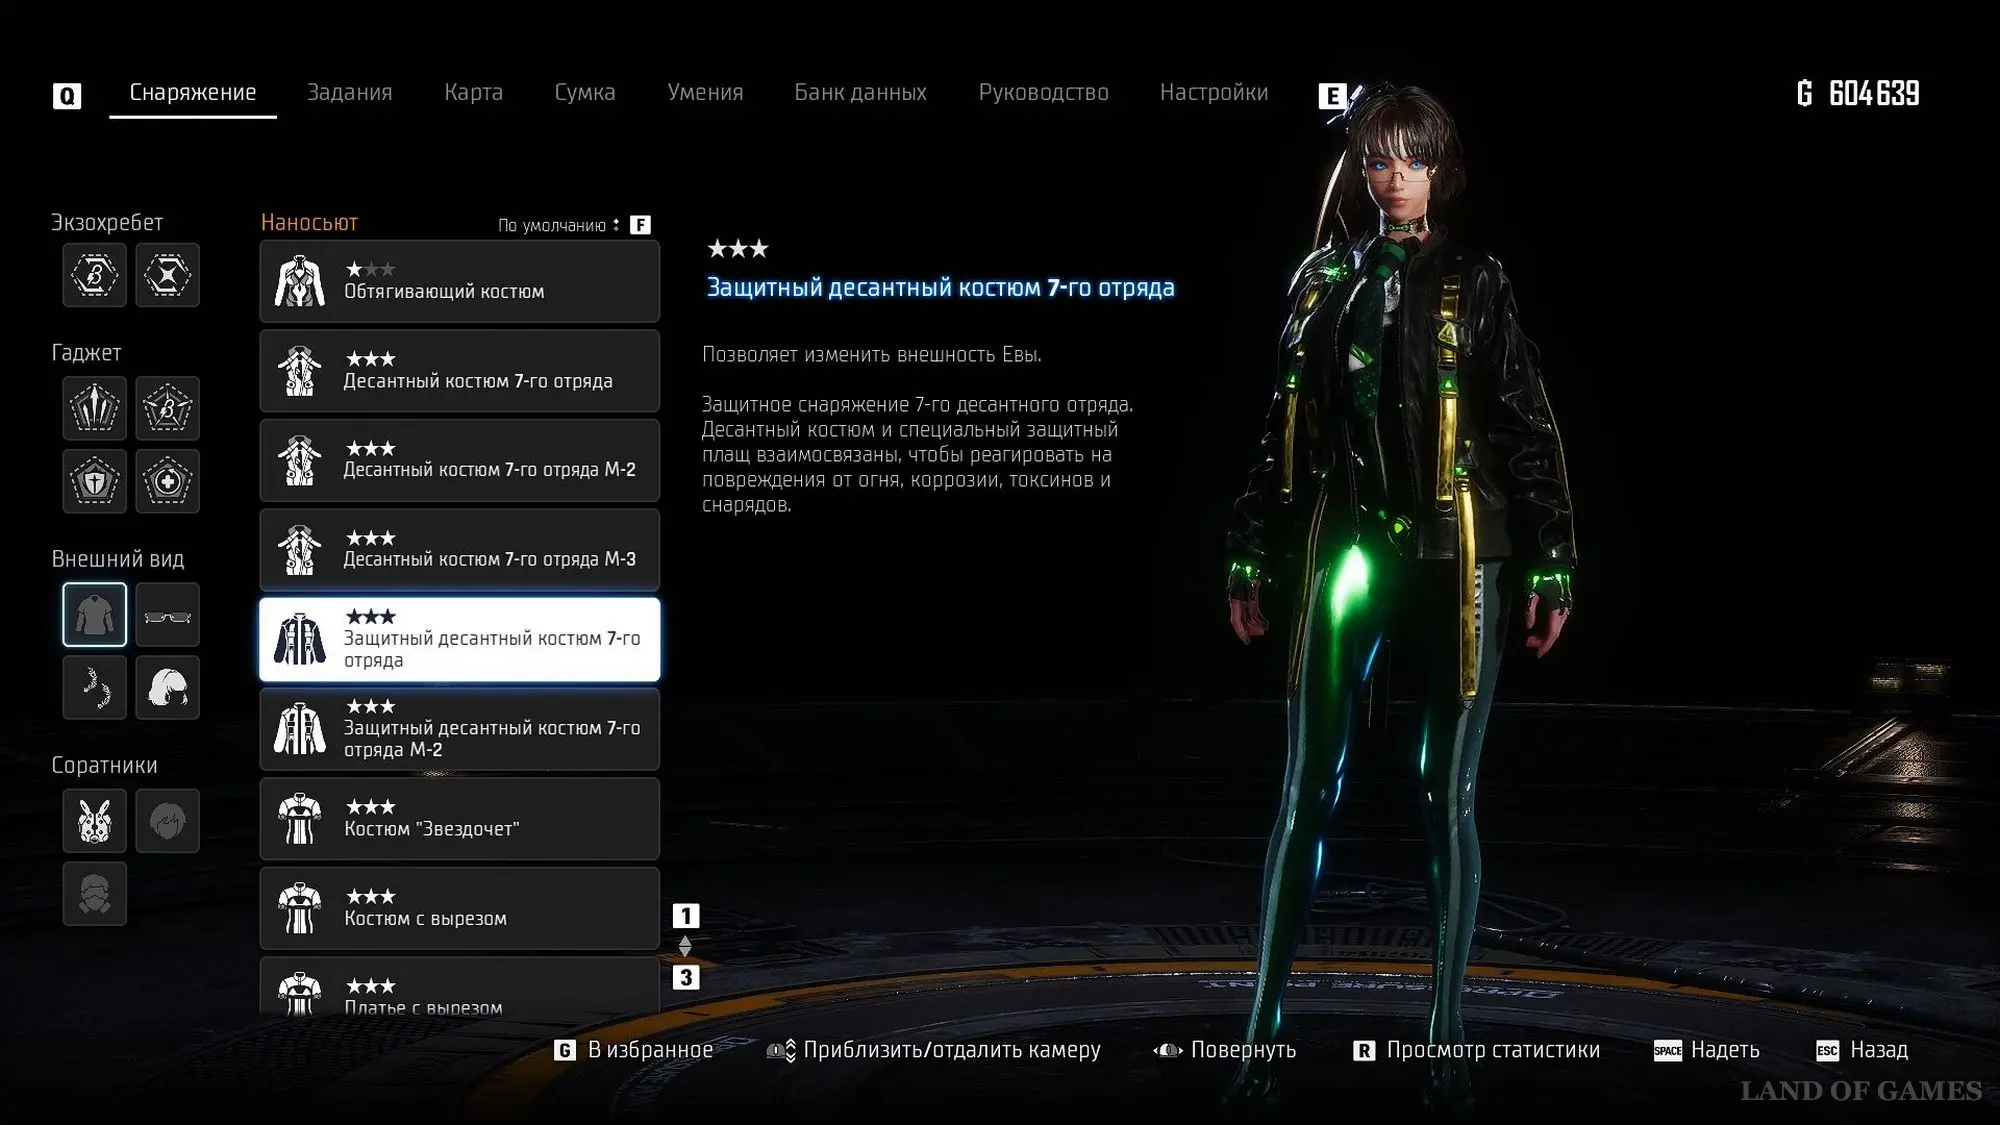
Task: Select the nanosuit outfit appearance slot
Action: 95,614
